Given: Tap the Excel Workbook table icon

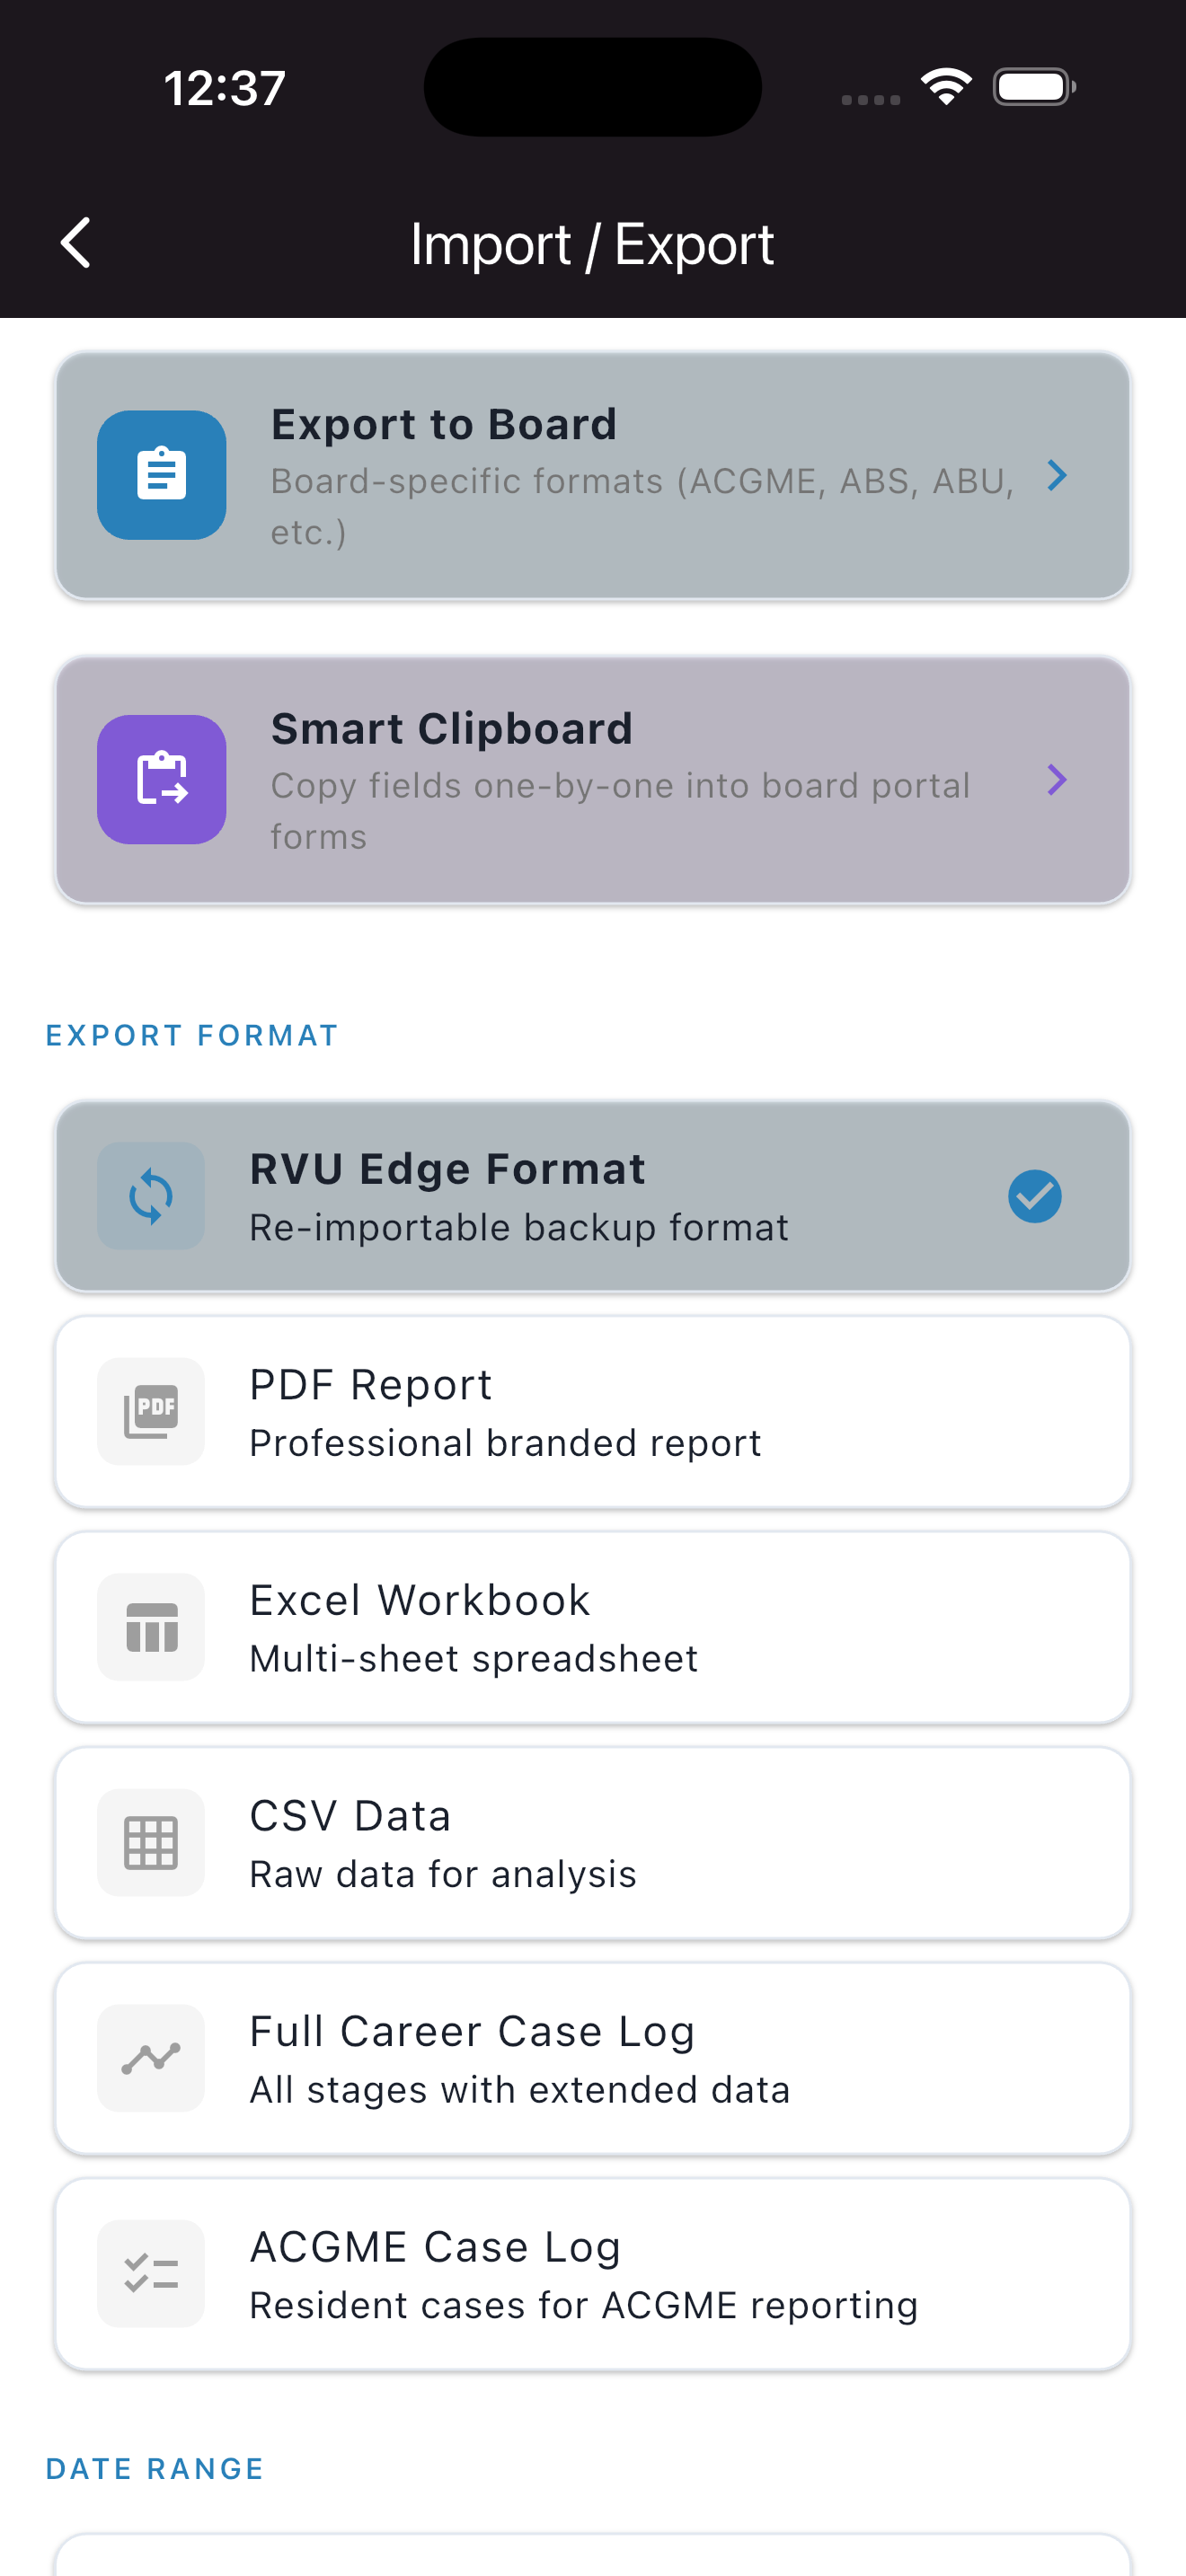Looking at the screenshot, I should (151, 1627).
